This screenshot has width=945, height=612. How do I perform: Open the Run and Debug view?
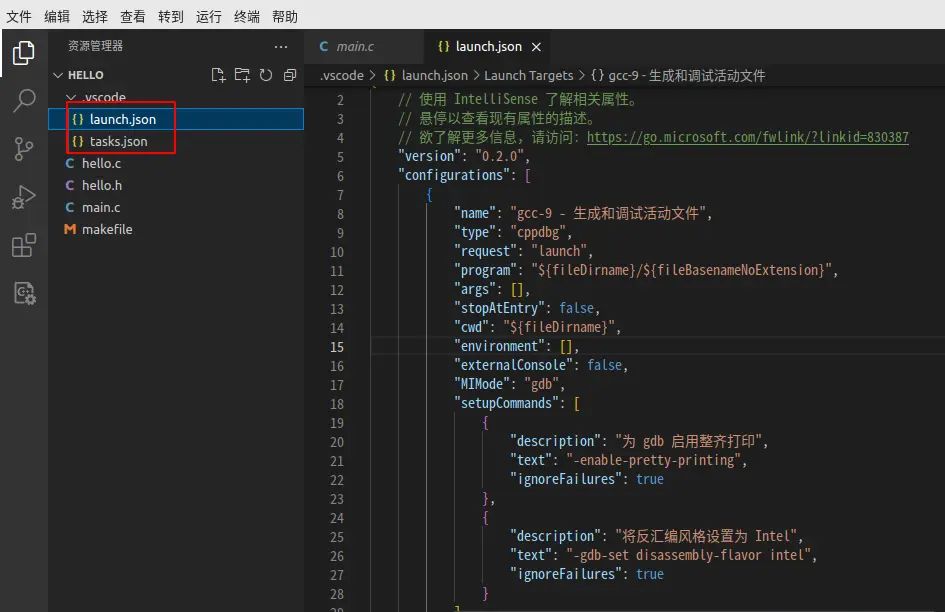[x=24, y=196]
